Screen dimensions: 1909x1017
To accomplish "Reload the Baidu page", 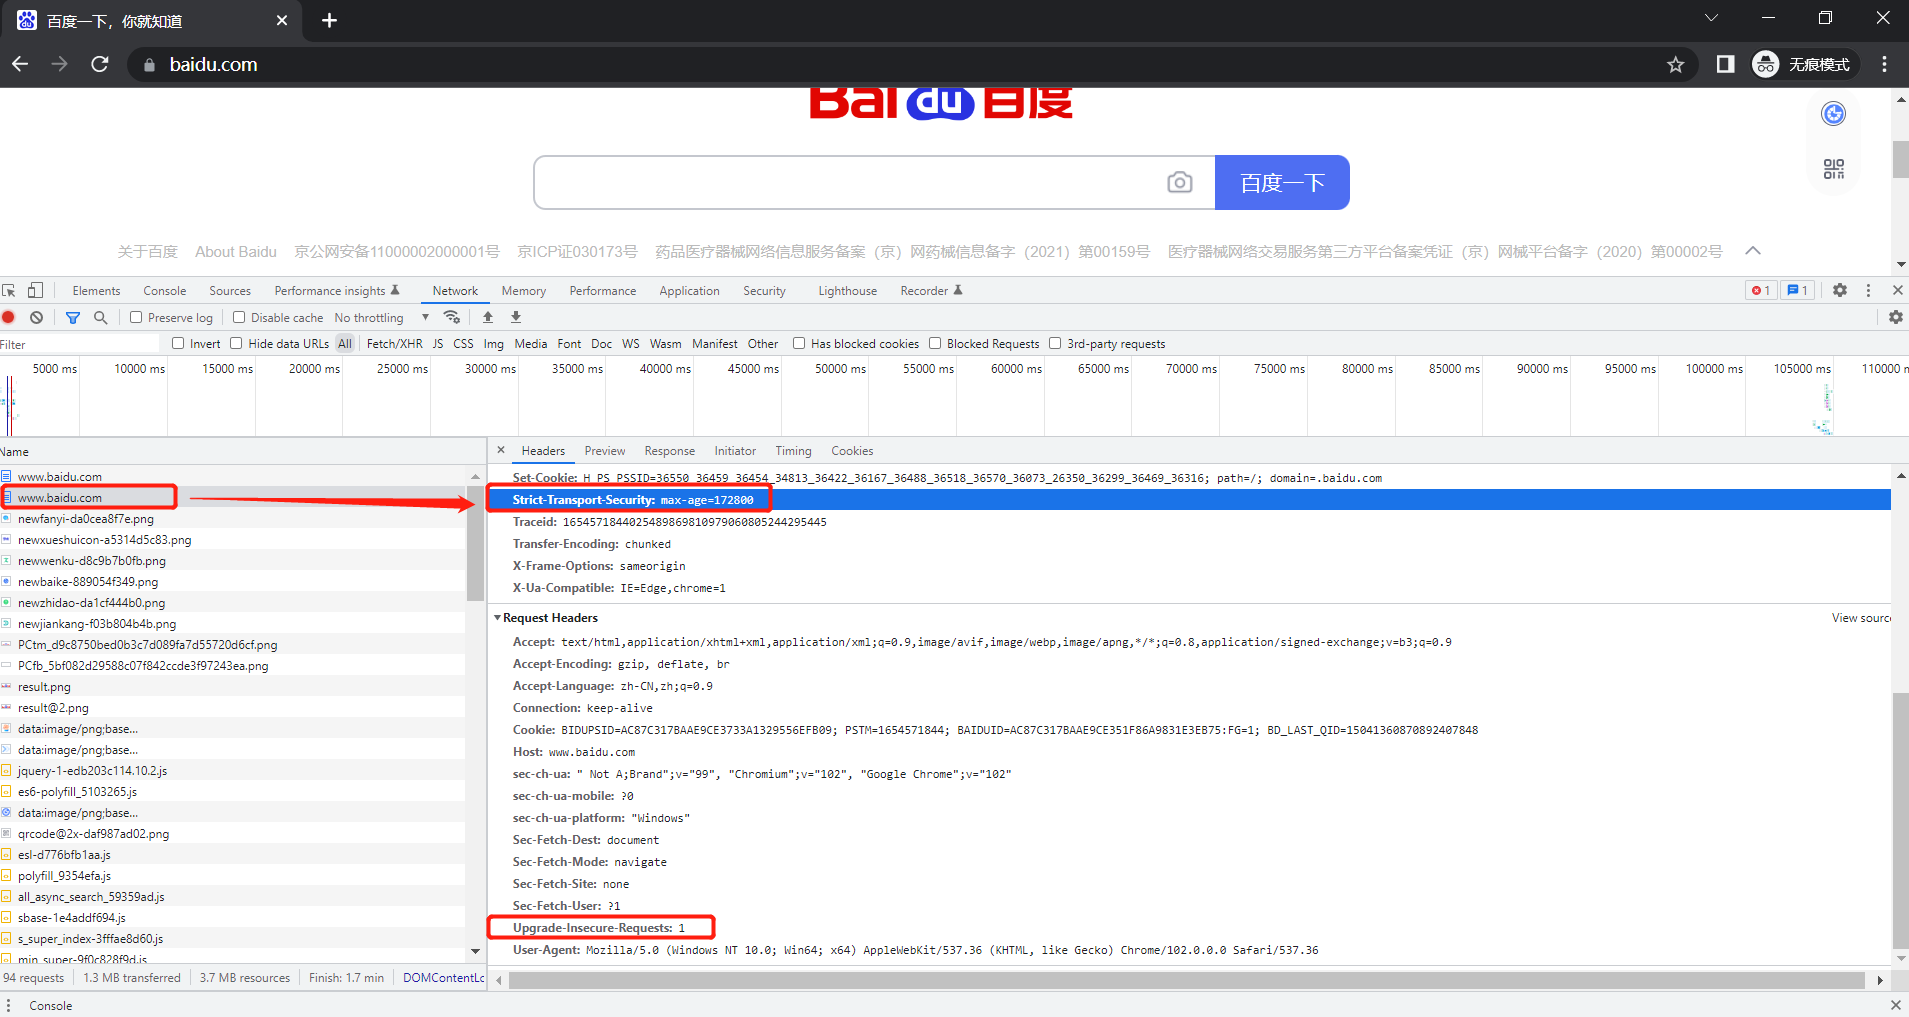I will pos(100,65).
